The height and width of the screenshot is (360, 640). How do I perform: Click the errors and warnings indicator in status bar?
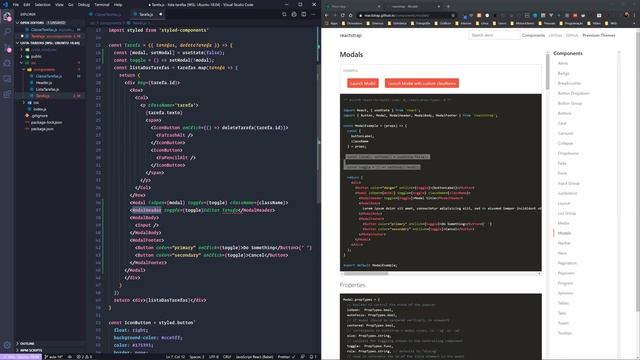click(x=84, y=357)
